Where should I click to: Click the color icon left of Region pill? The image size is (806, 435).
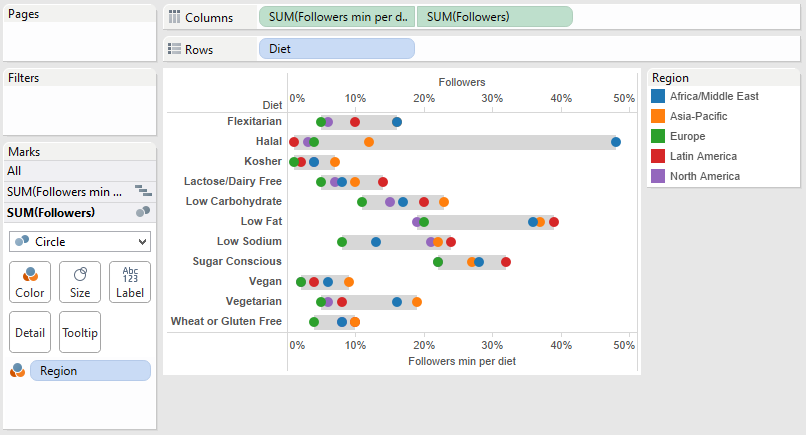pyautogui.click(x=17, y=371)
